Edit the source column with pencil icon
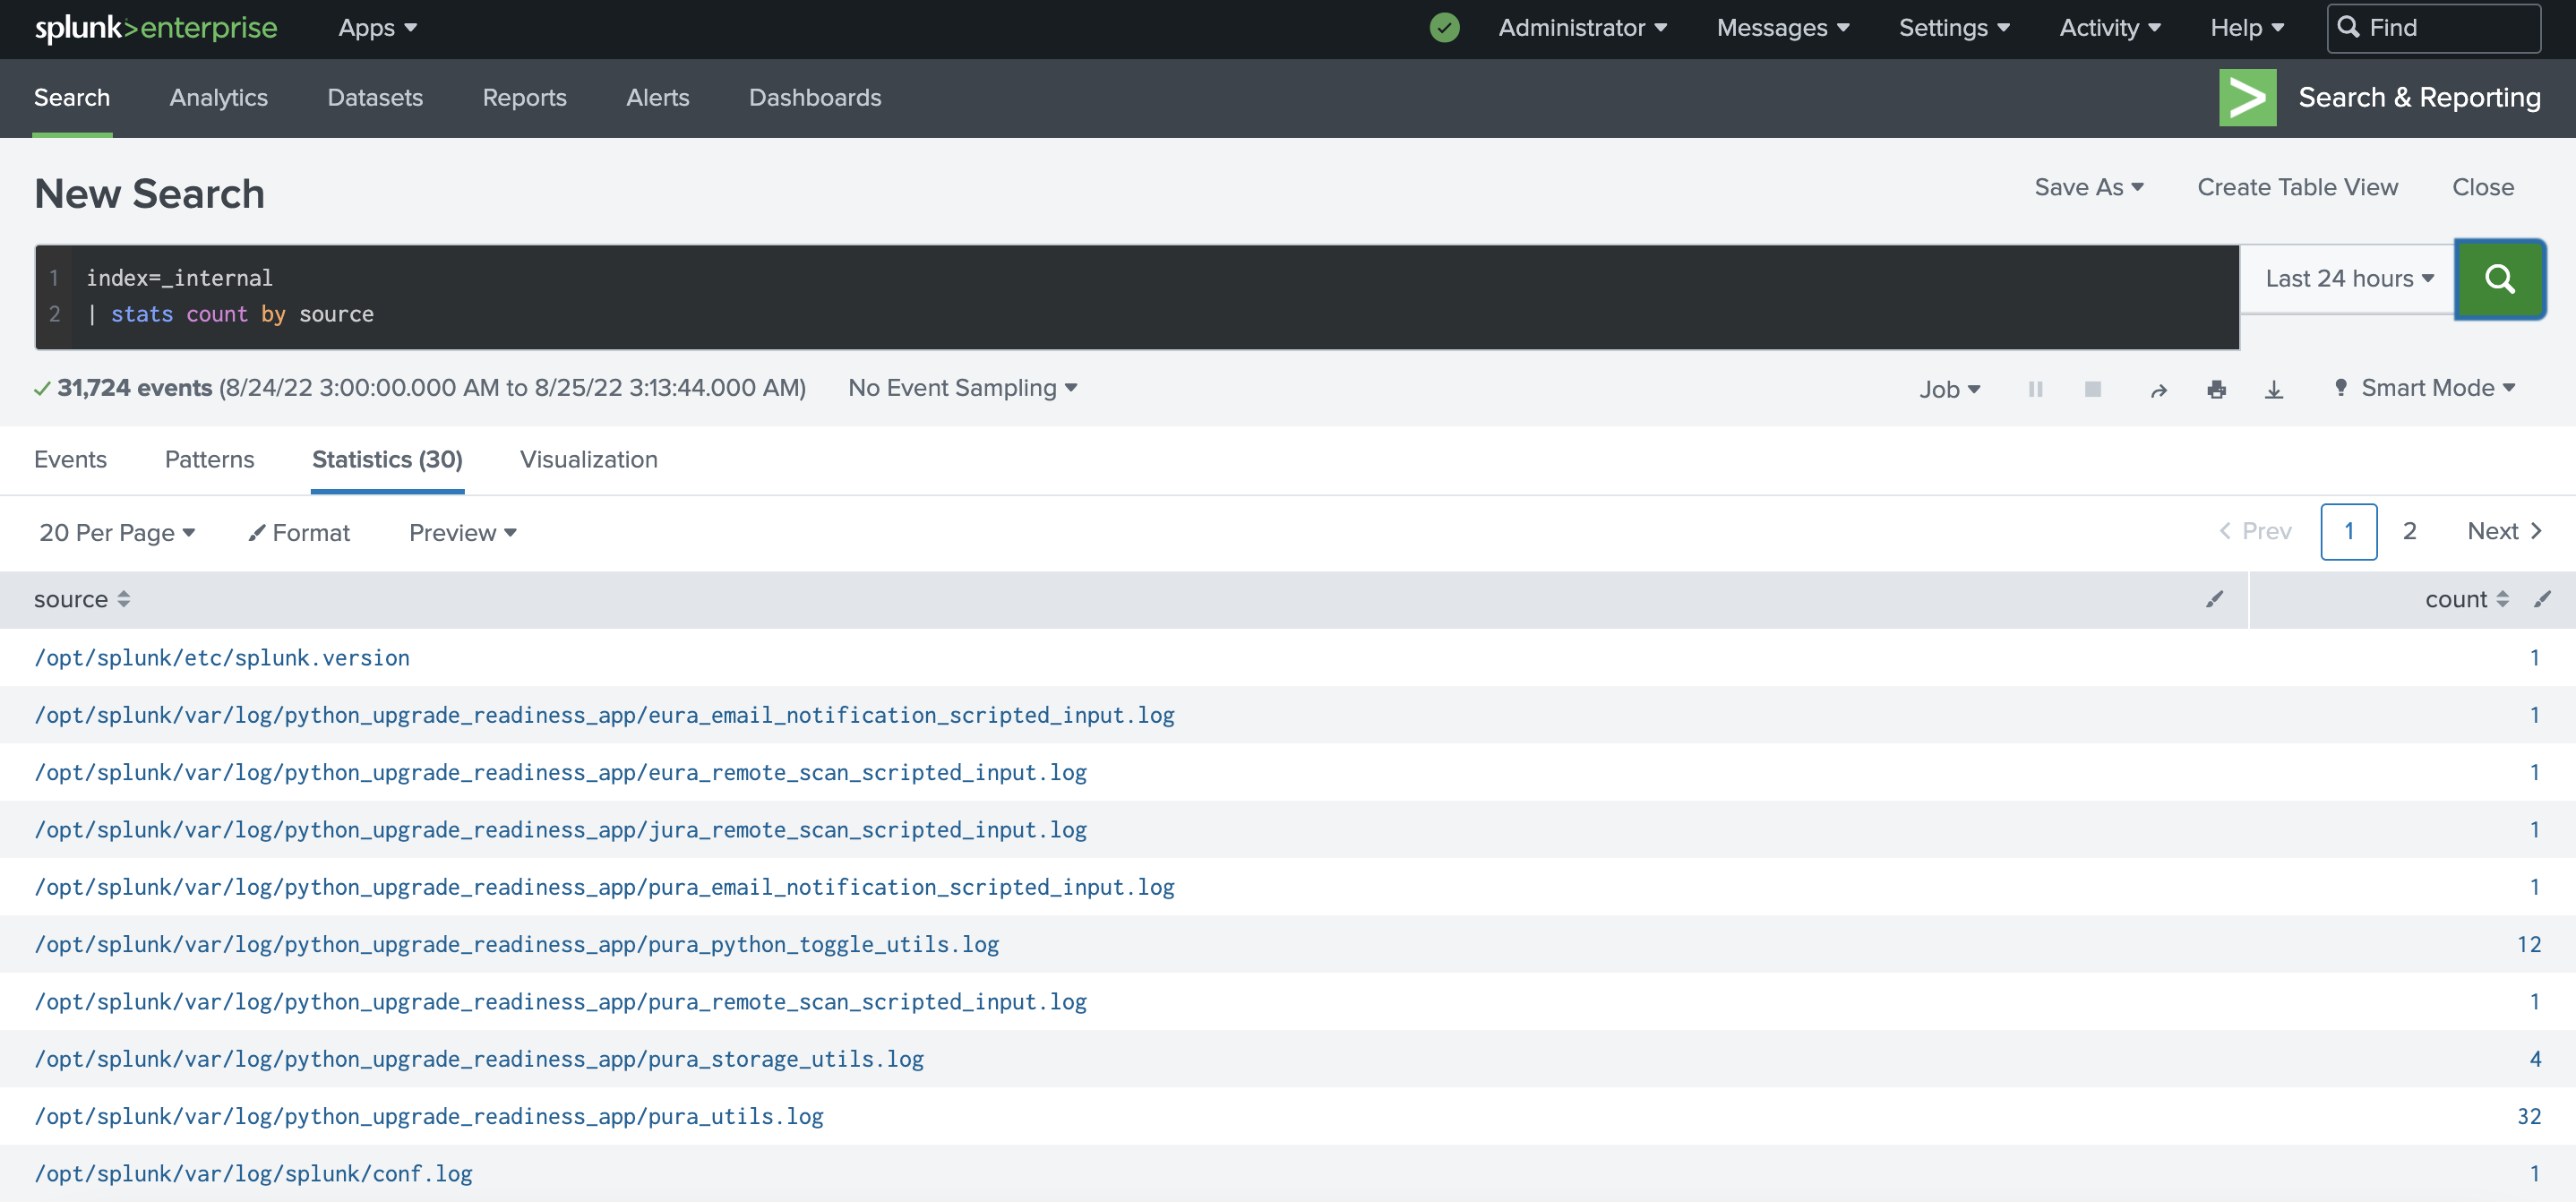The height and width of the screenshot is (1202, 2576). tap(2214, 599)
